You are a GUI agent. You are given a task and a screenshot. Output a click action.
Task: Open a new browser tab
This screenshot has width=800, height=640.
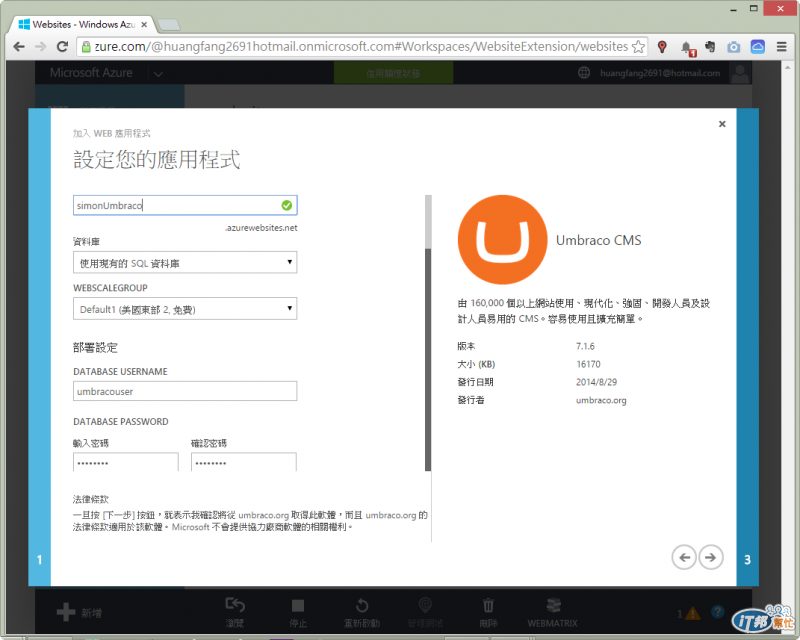point(169,24)
